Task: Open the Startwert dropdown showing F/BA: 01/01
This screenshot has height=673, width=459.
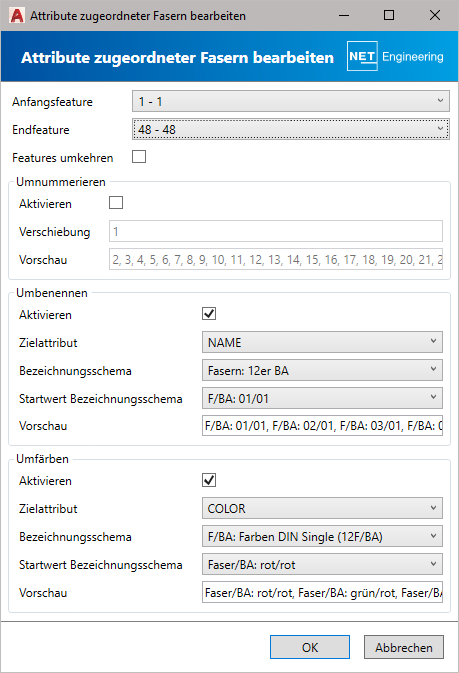Action: (x=322, y=398)
